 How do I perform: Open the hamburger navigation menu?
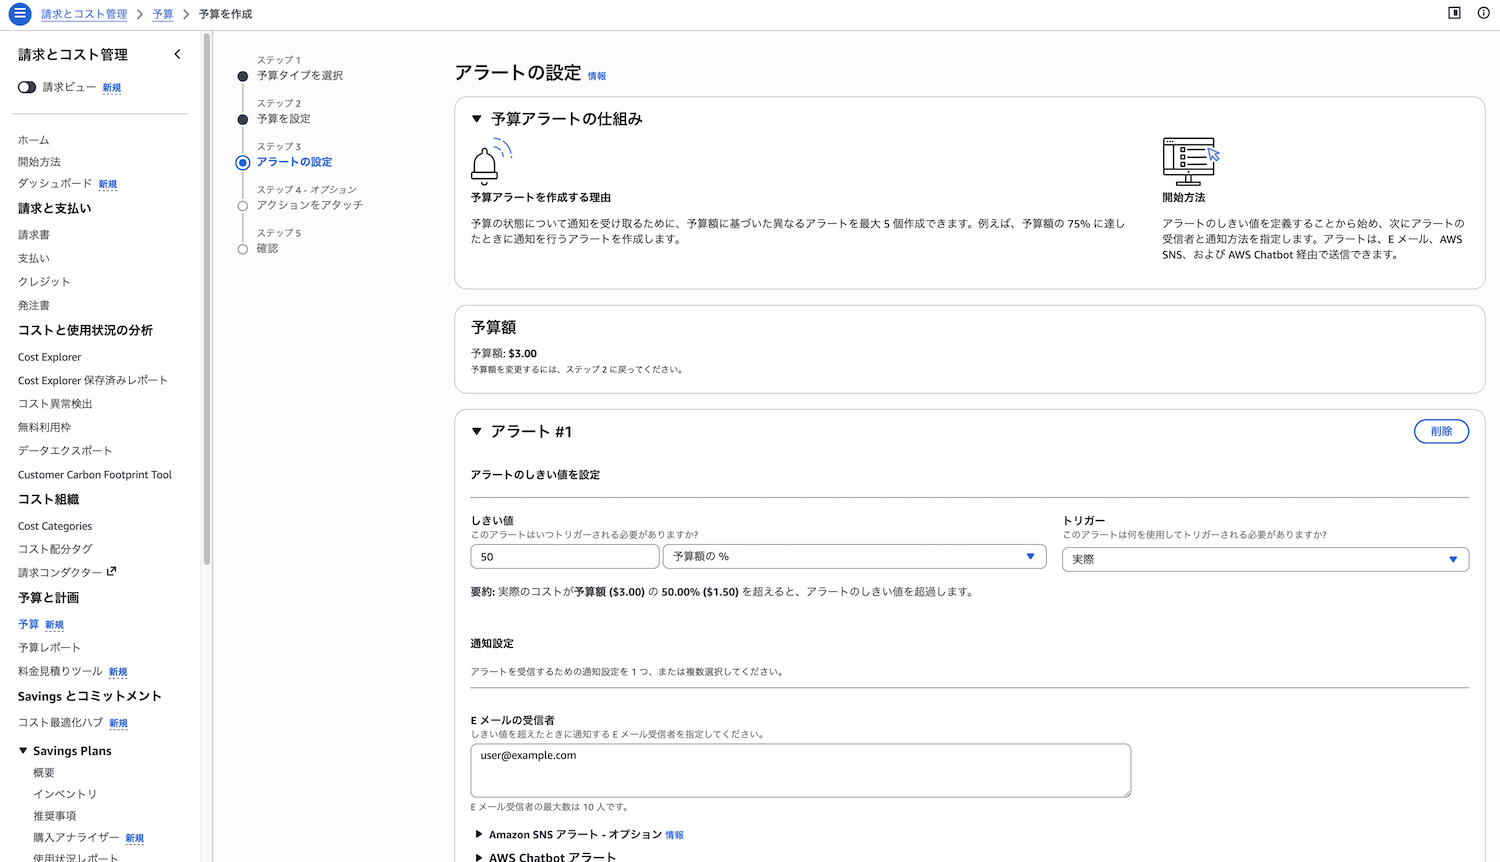(20, 14)
